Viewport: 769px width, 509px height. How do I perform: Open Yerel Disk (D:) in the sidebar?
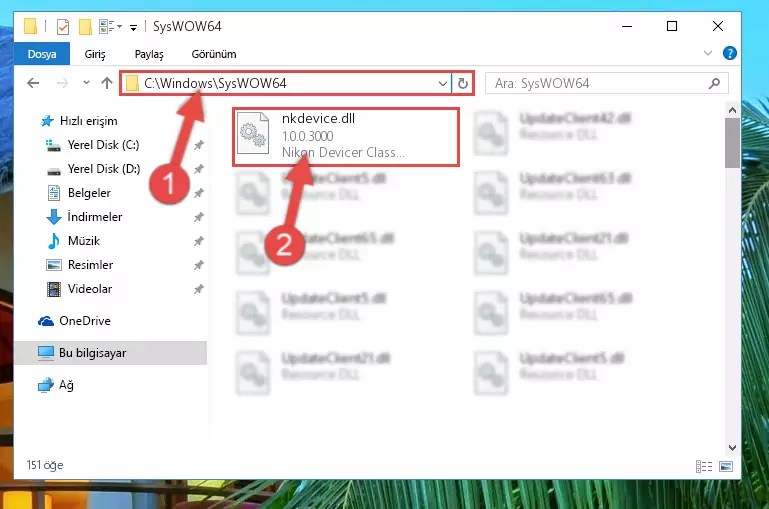point(104,169)
